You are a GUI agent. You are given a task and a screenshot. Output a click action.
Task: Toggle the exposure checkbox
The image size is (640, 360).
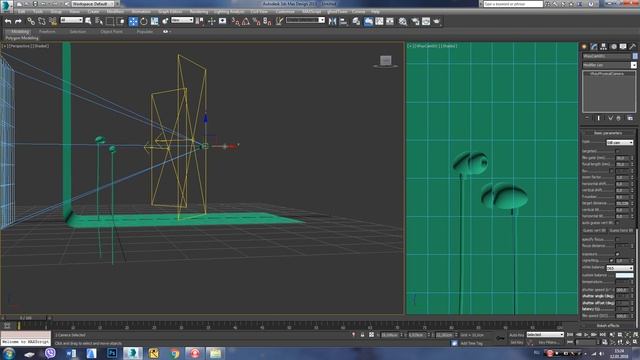click(x=617, y=254)
